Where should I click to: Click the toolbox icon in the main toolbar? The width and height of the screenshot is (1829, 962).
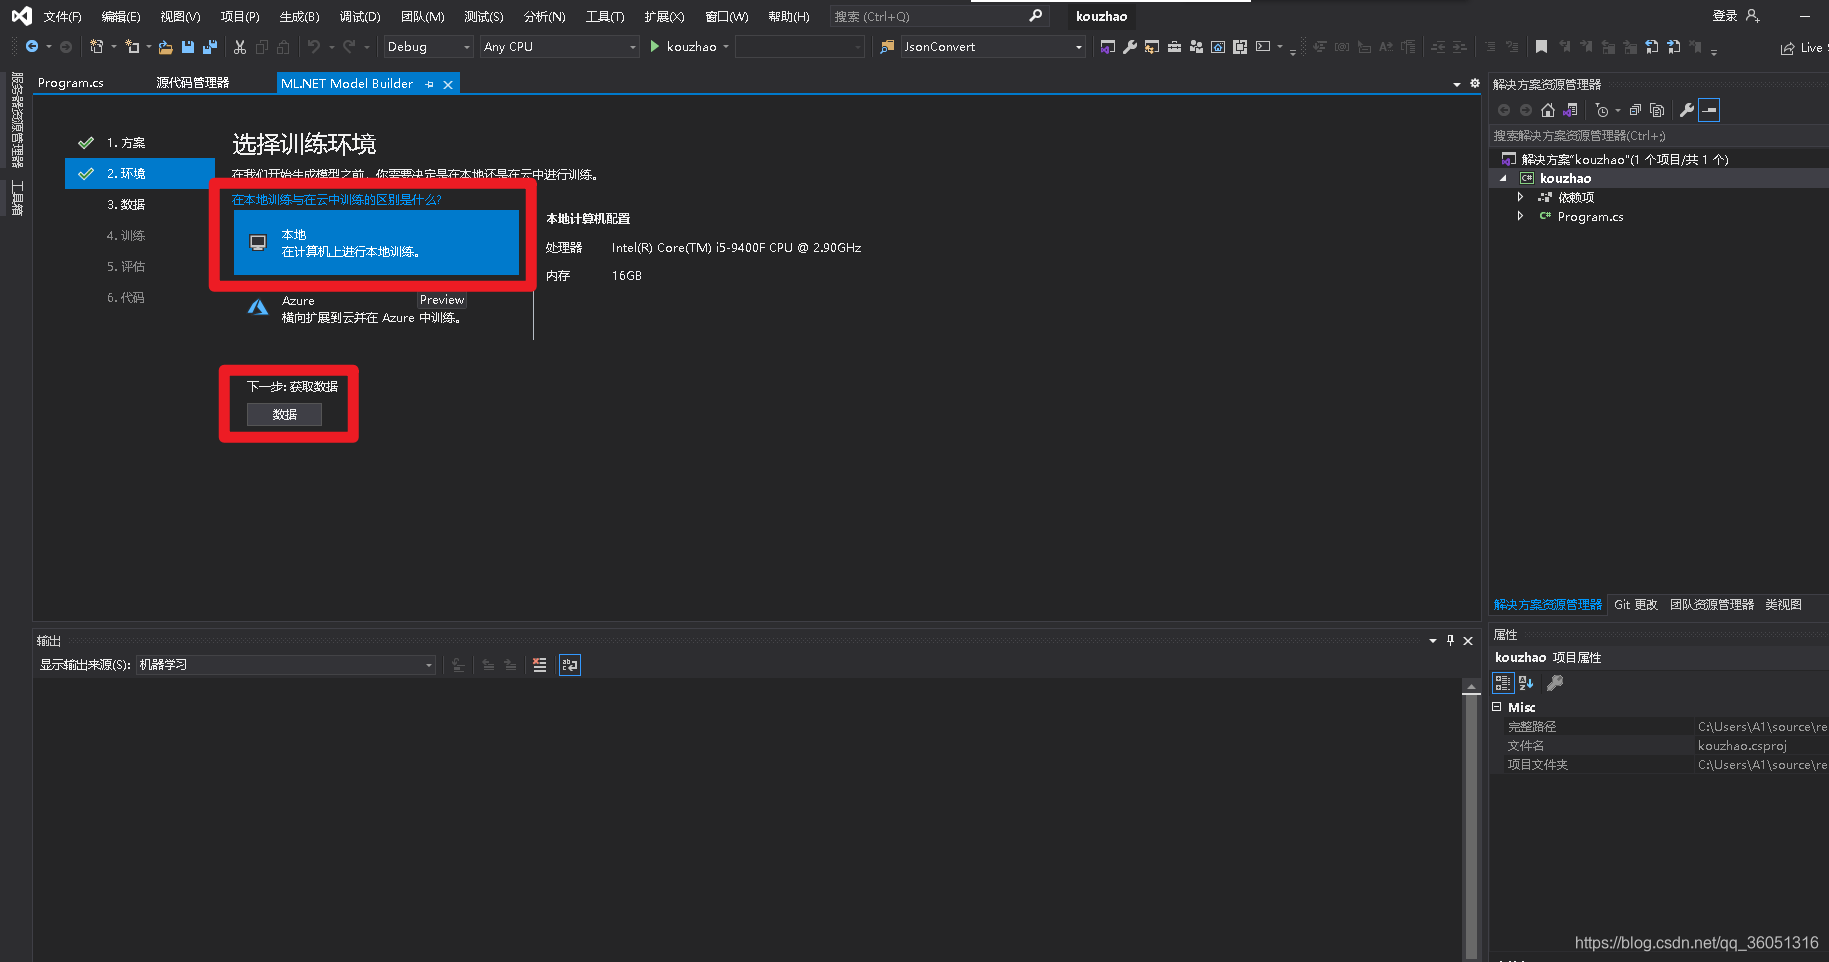(1174, 47)
